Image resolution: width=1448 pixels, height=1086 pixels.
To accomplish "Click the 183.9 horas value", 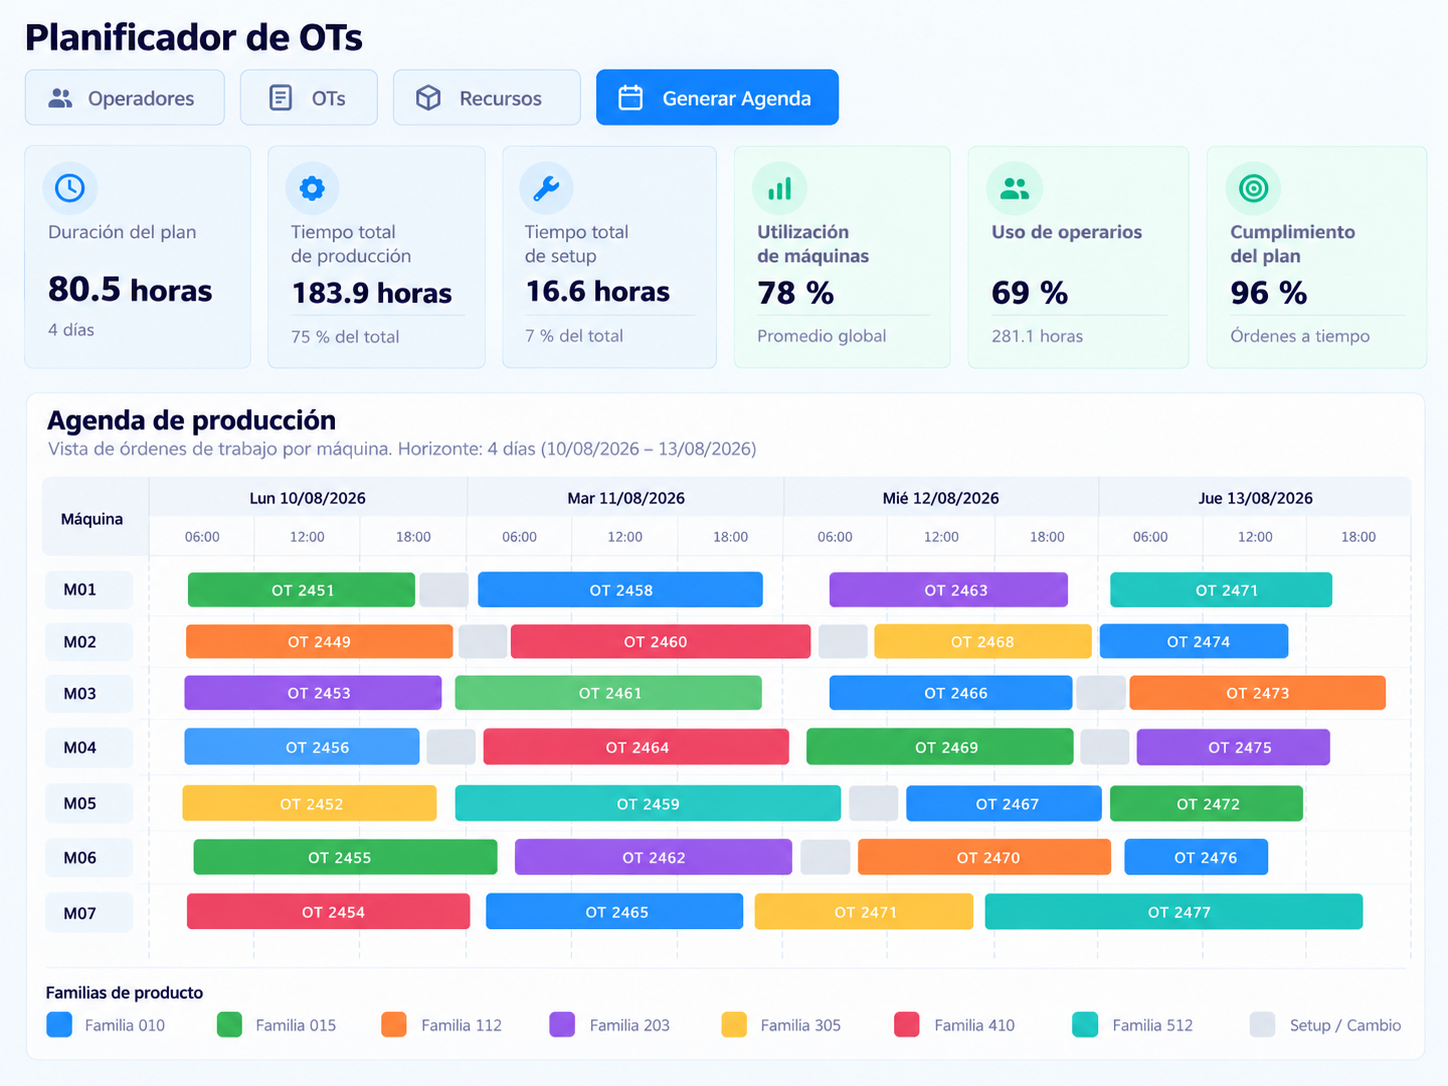I will coord(372,293).
